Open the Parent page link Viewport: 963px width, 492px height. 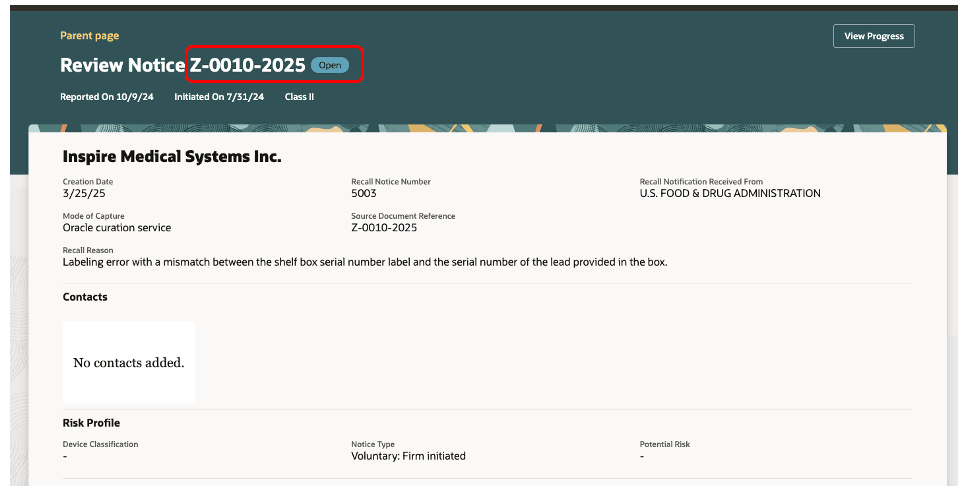coord(90,36)
